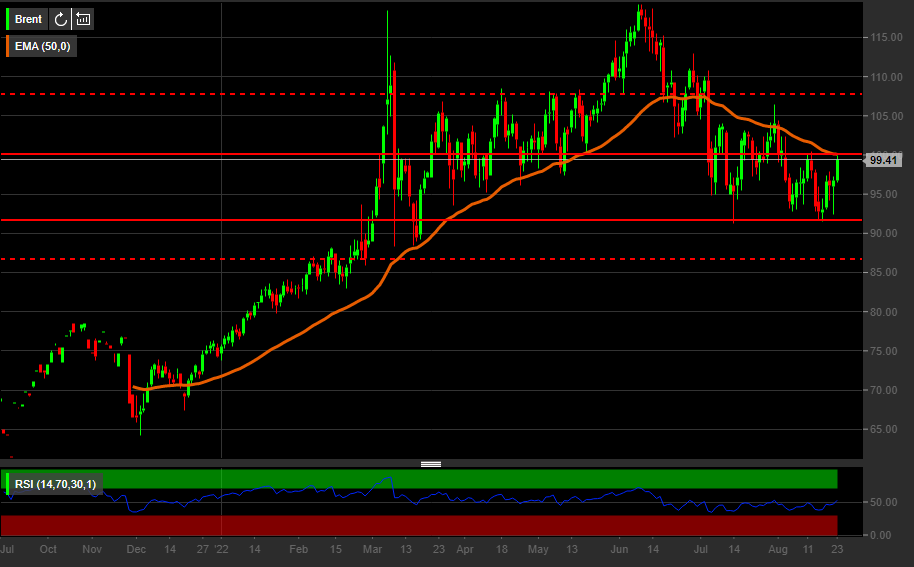The width and height of the screenshot is (914, 567).
Task: Click the Jun date label on time axis
Action: coord(619,549)
